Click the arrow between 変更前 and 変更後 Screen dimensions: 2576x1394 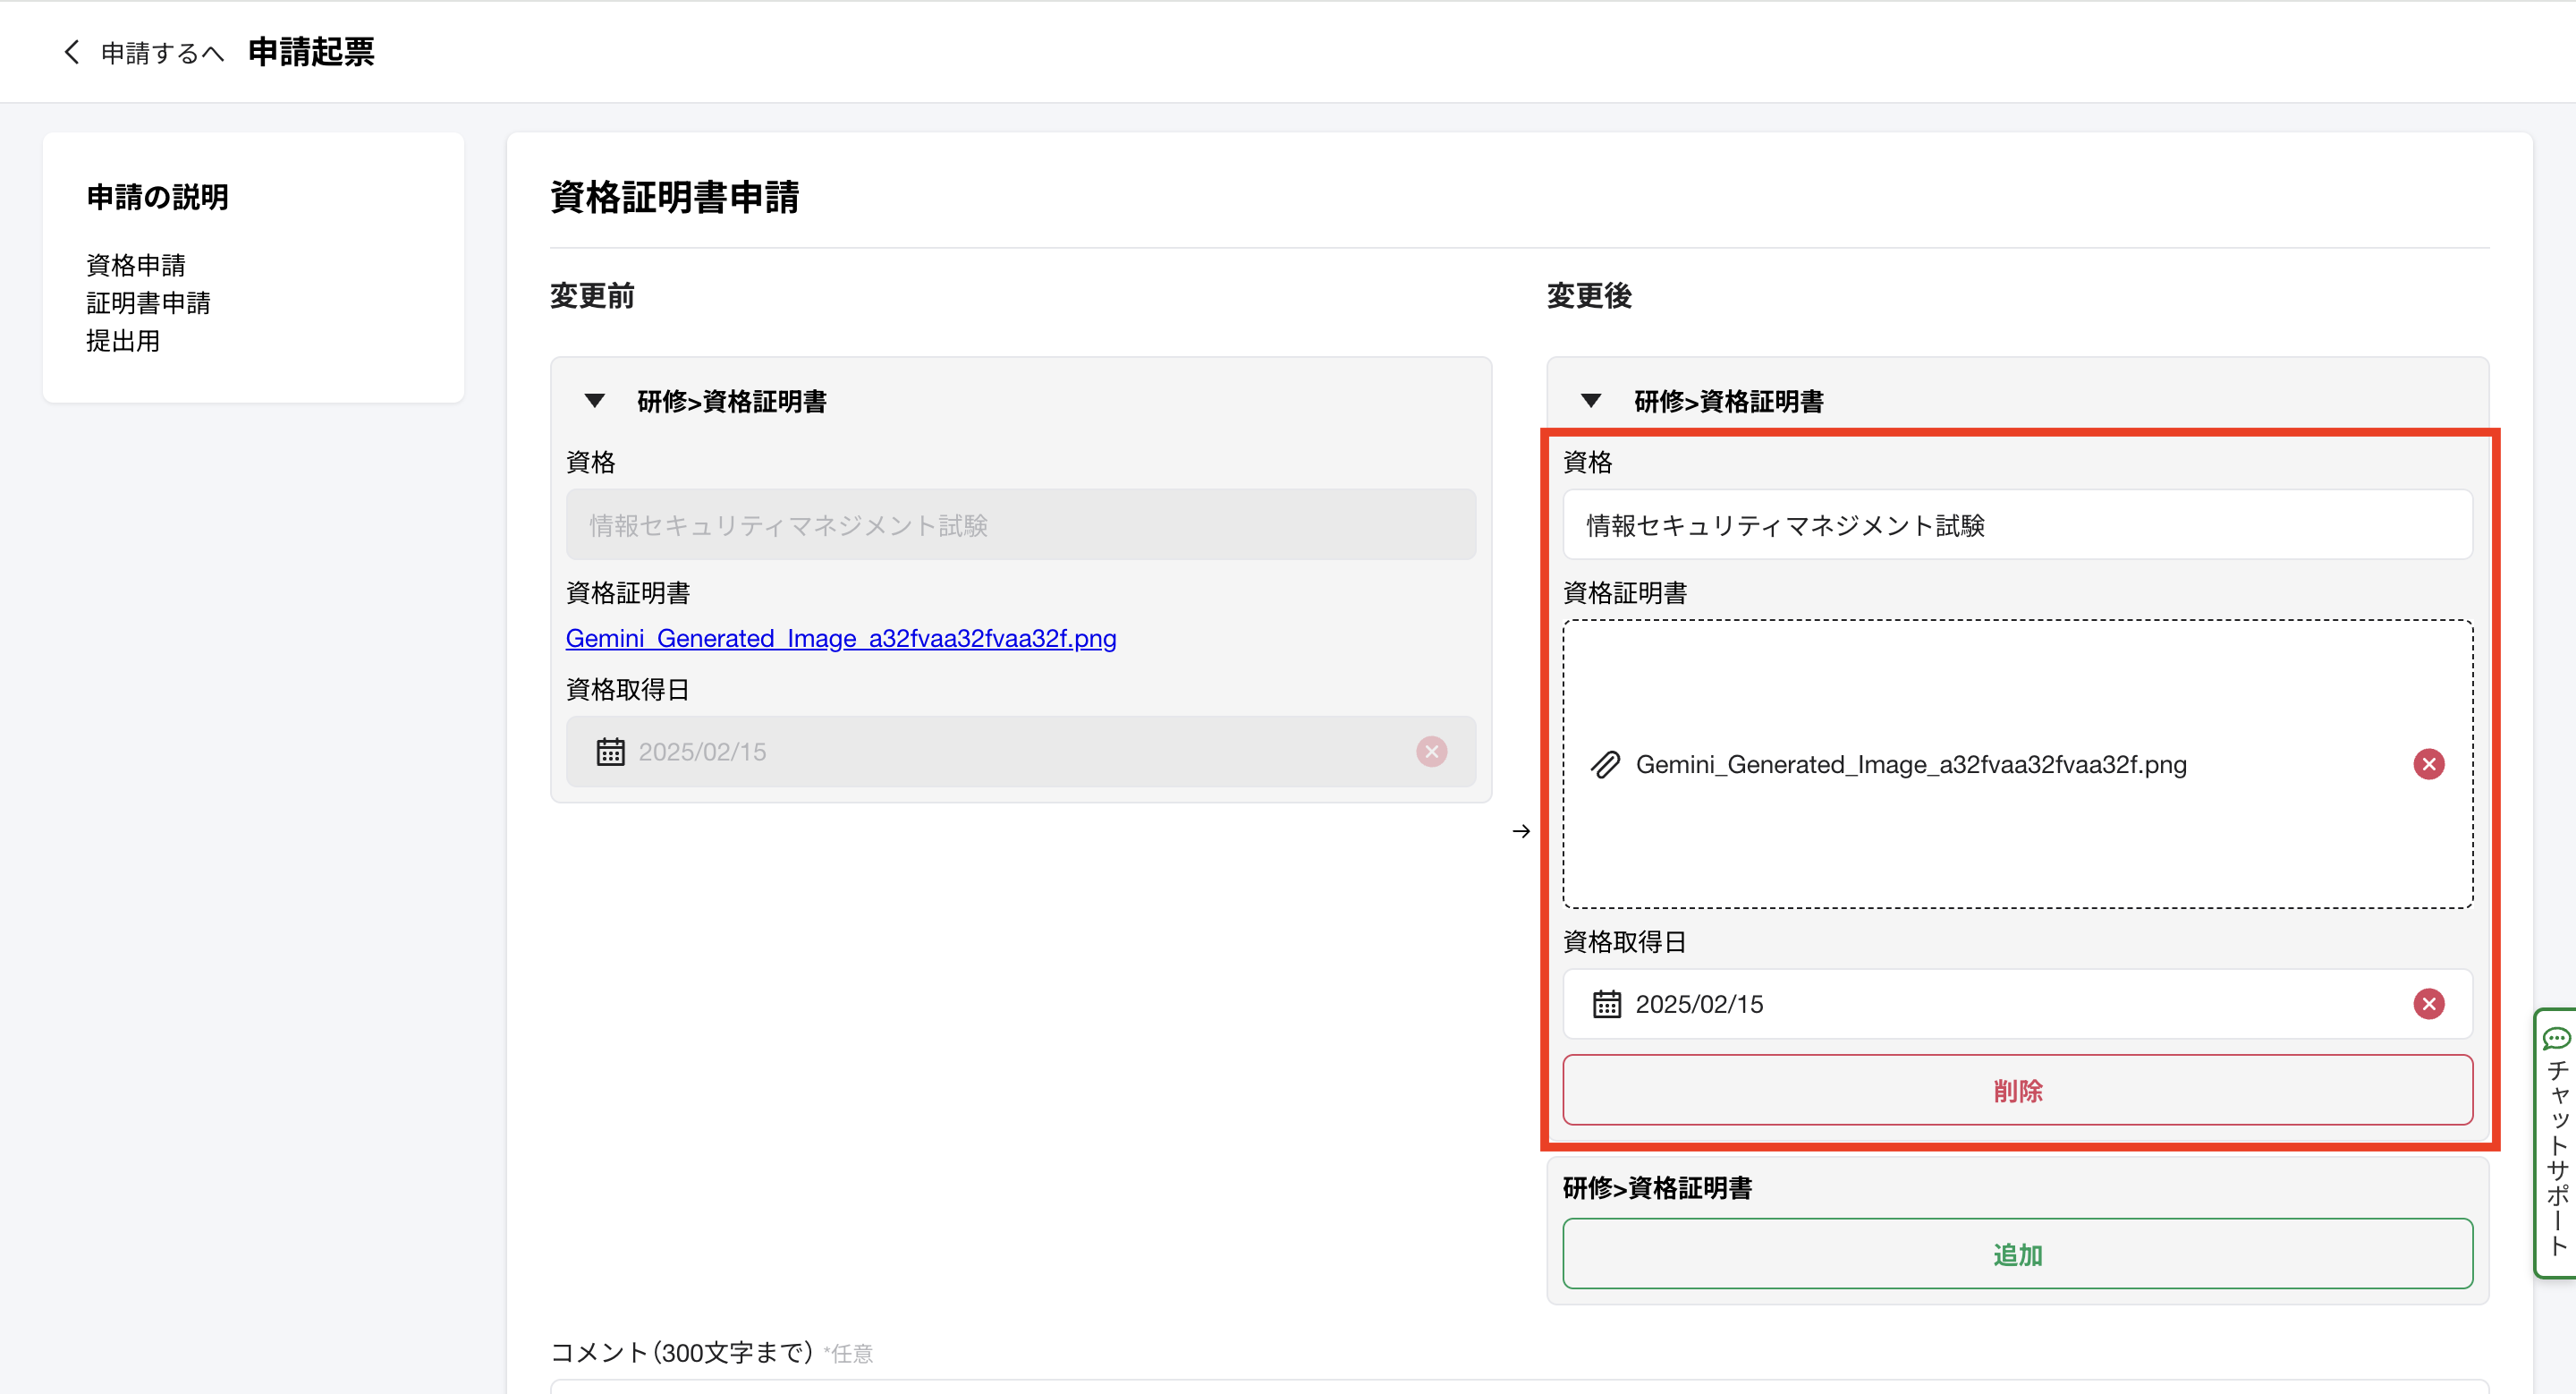coord(1521,832)
